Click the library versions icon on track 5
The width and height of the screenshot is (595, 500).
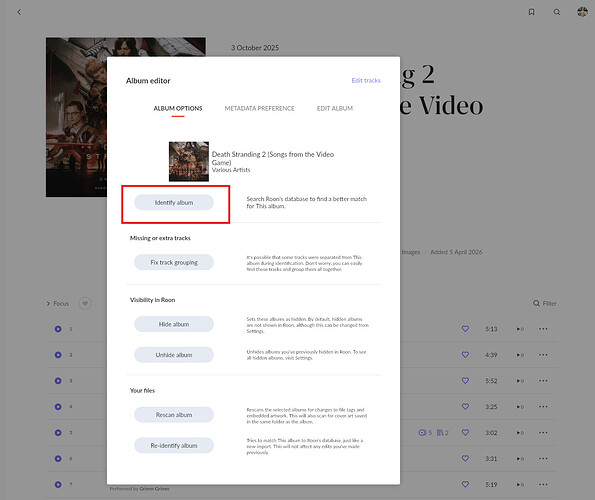click(x=442, y=432)
